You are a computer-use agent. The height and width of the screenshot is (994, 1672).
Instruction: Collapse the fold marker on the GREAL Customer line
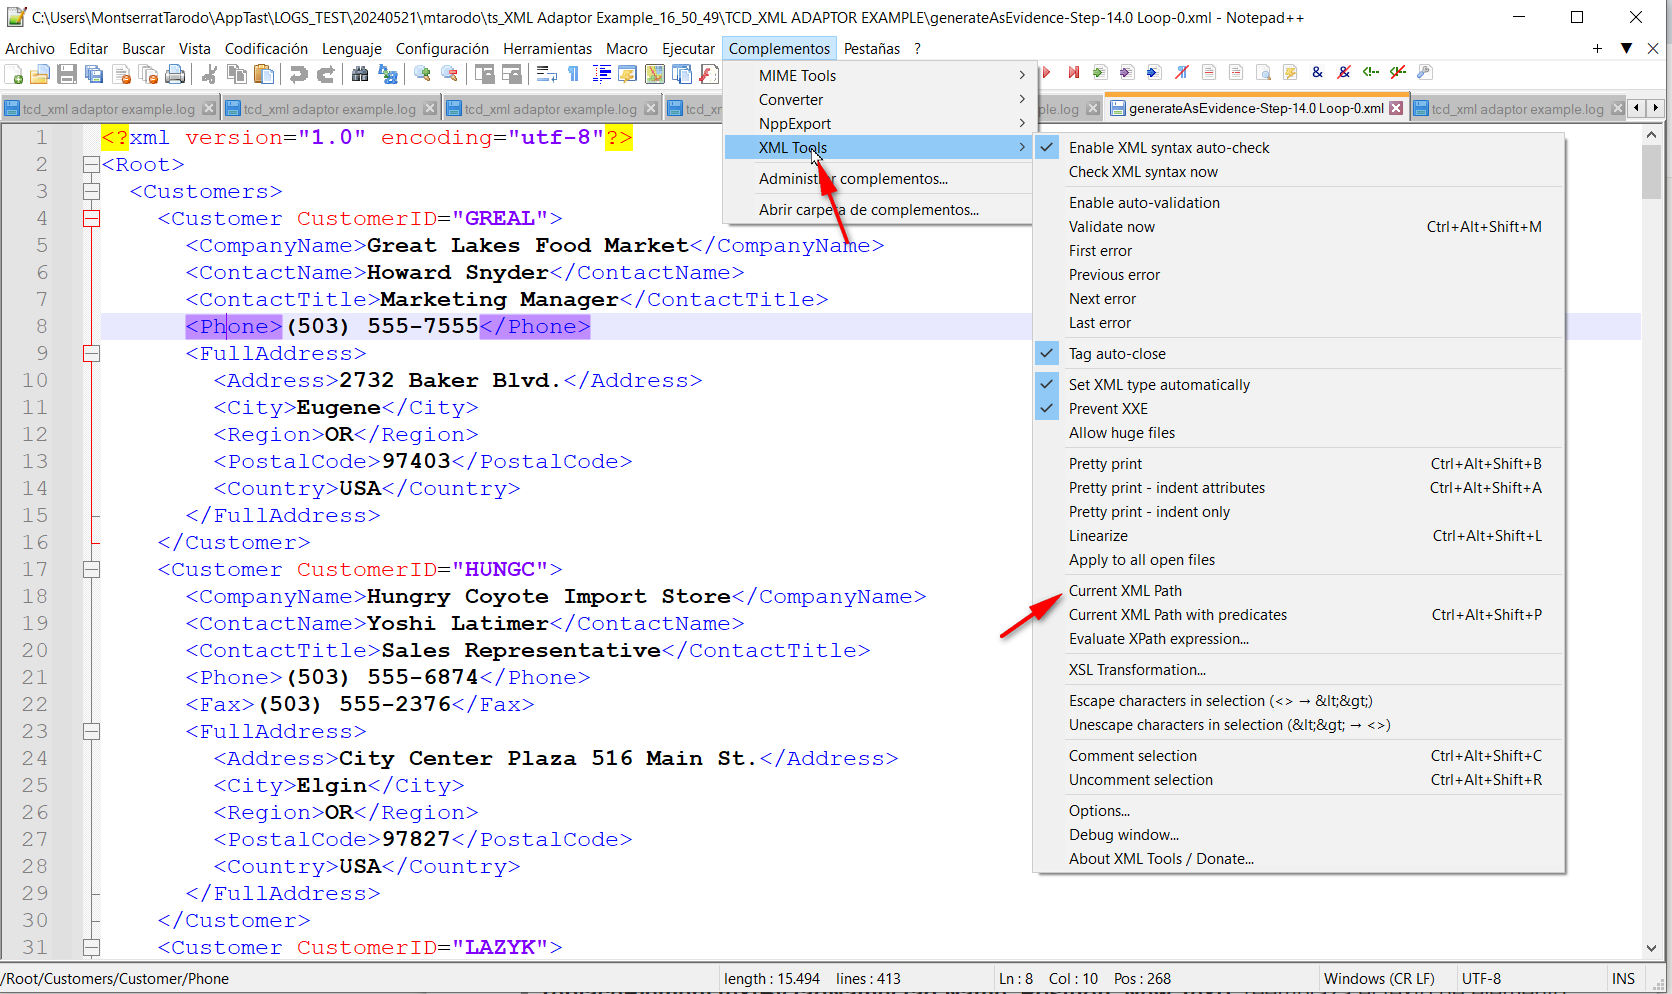tap(91, 218)
